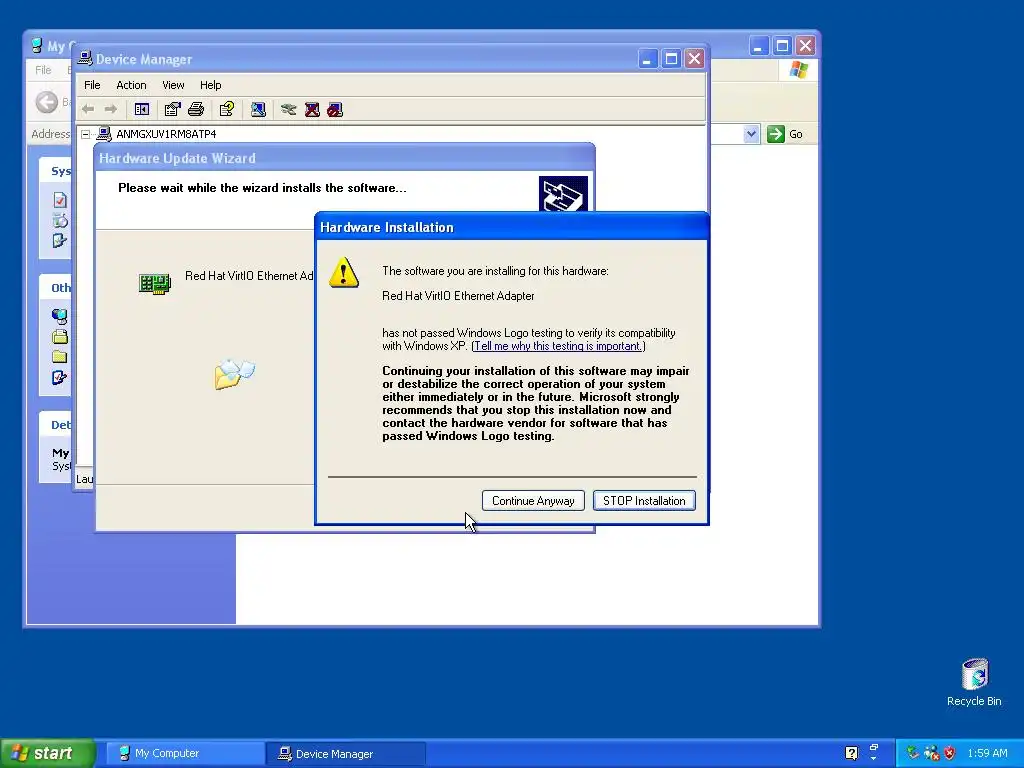1024x768 pixels.
Task: Minimize the My Computer window
Action: point(758,45)
